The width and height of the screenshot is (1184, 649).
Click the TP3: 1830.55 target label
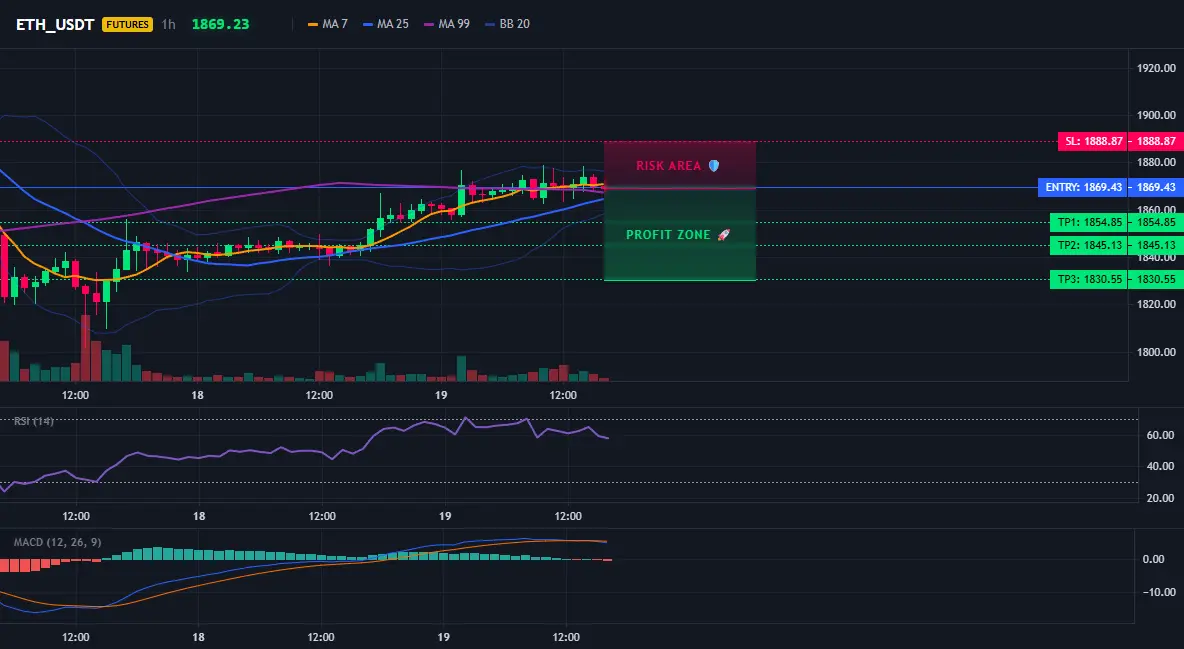click(x=1089, y=280)
